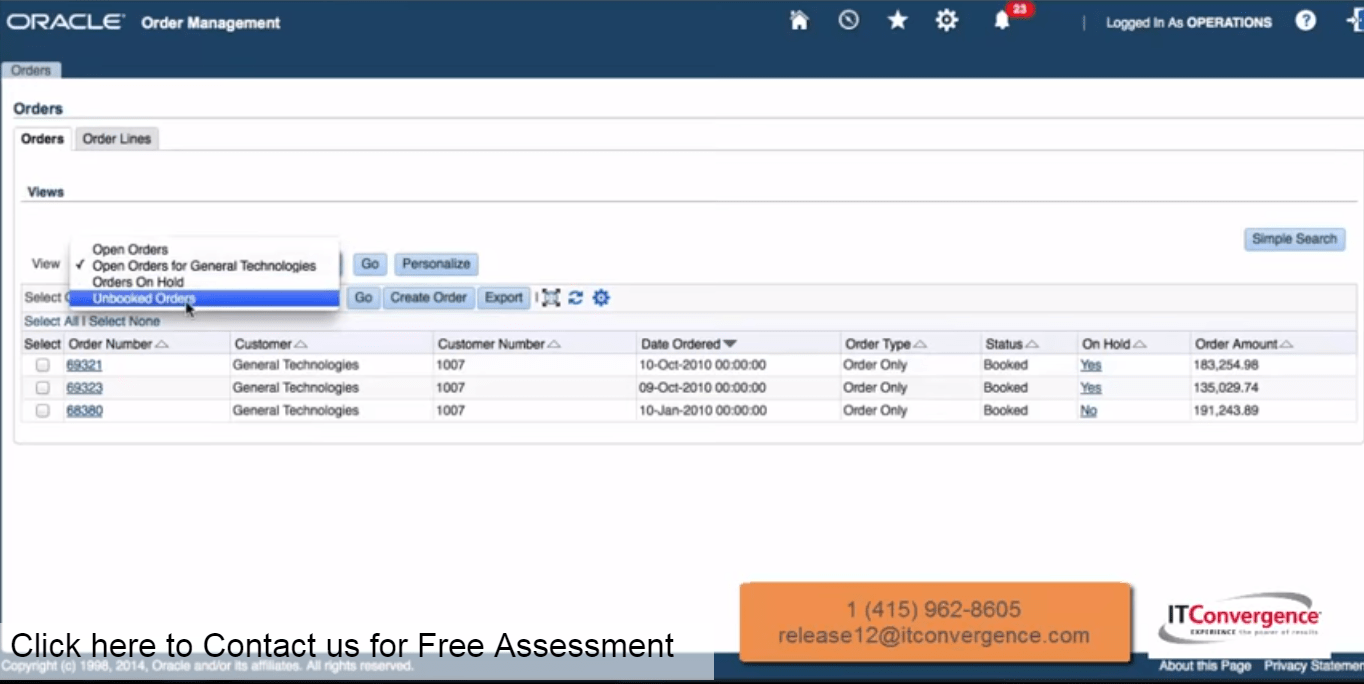Click order amount 135,029.74
The image size is (1364, 684).
pyautogui.click(x=1225, y=388)
